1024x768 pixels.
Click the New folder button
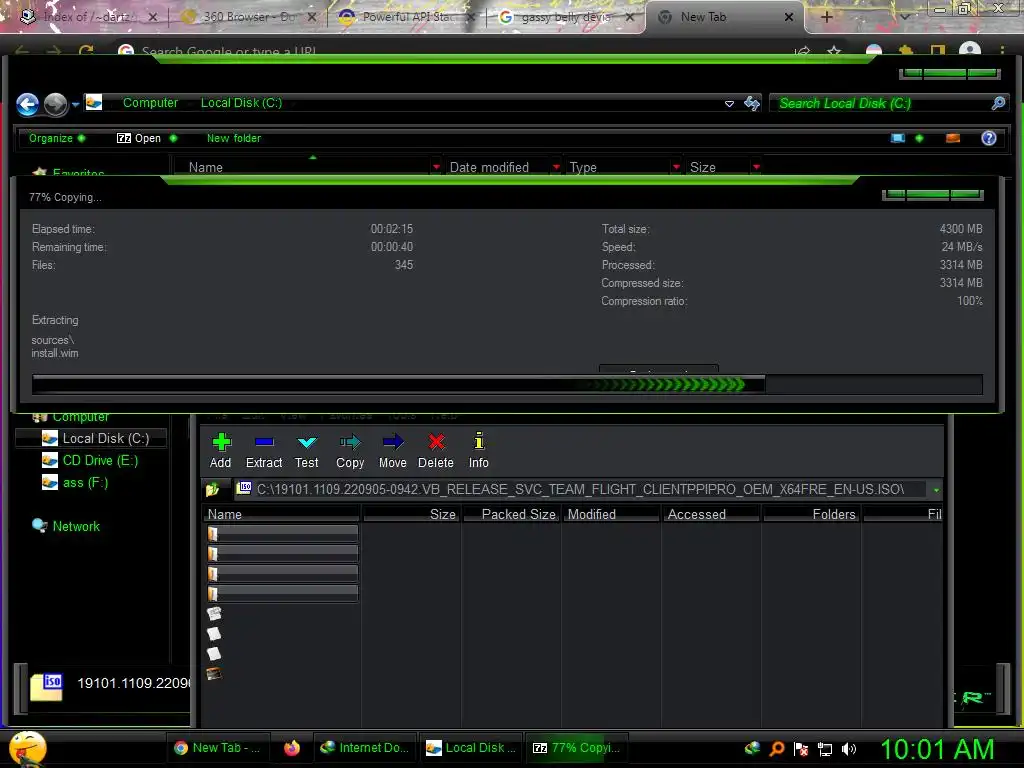point(234,138)
